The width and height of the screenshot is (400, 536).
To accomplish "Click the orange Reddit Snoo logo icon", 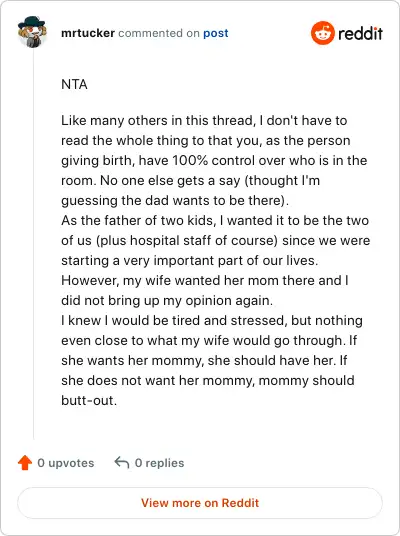I will coord(322,33).
